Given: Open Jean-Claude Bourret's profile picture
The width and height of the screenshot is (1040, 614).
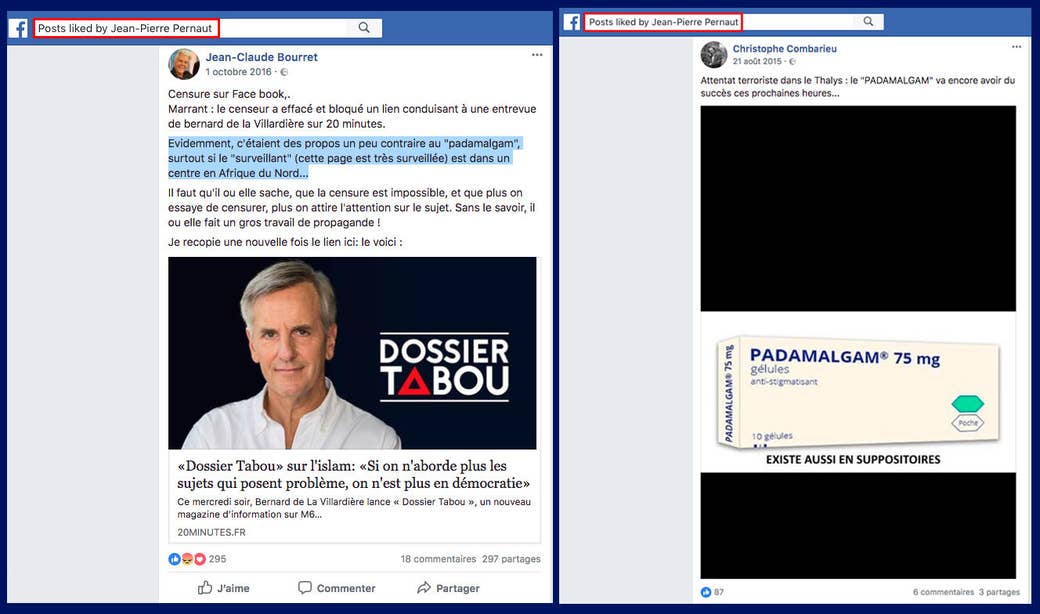Looking at the screenshot, I should click(184, 64).
